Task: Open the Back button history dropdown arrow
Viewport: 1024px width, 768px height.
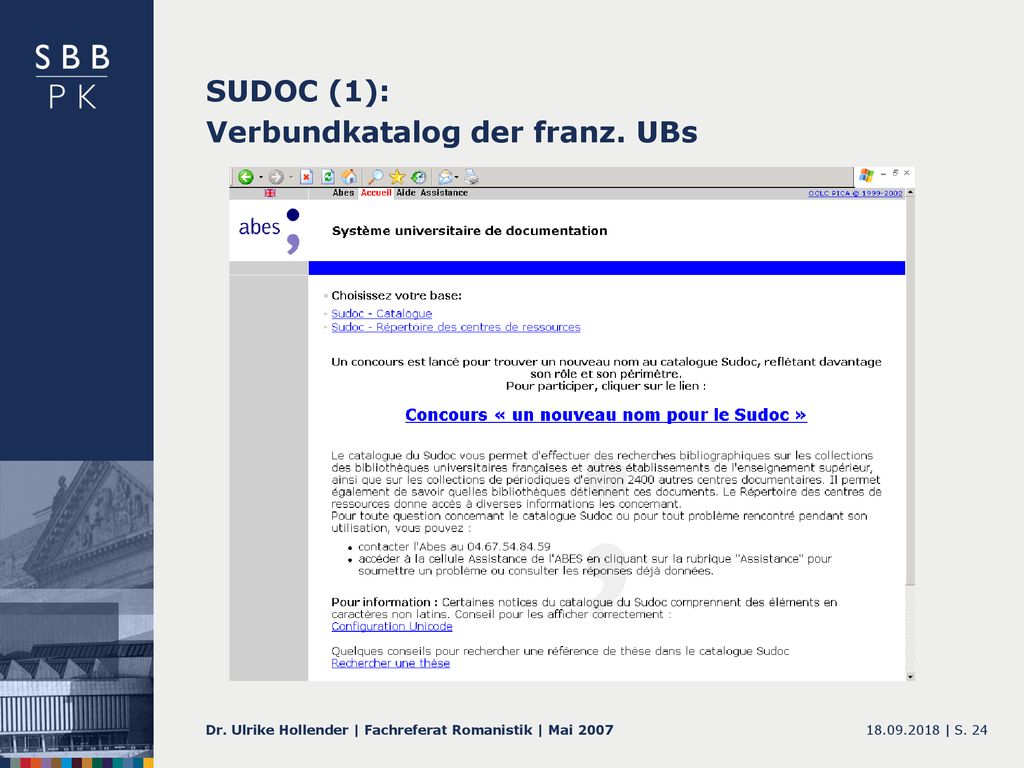Action: point(261,177)
